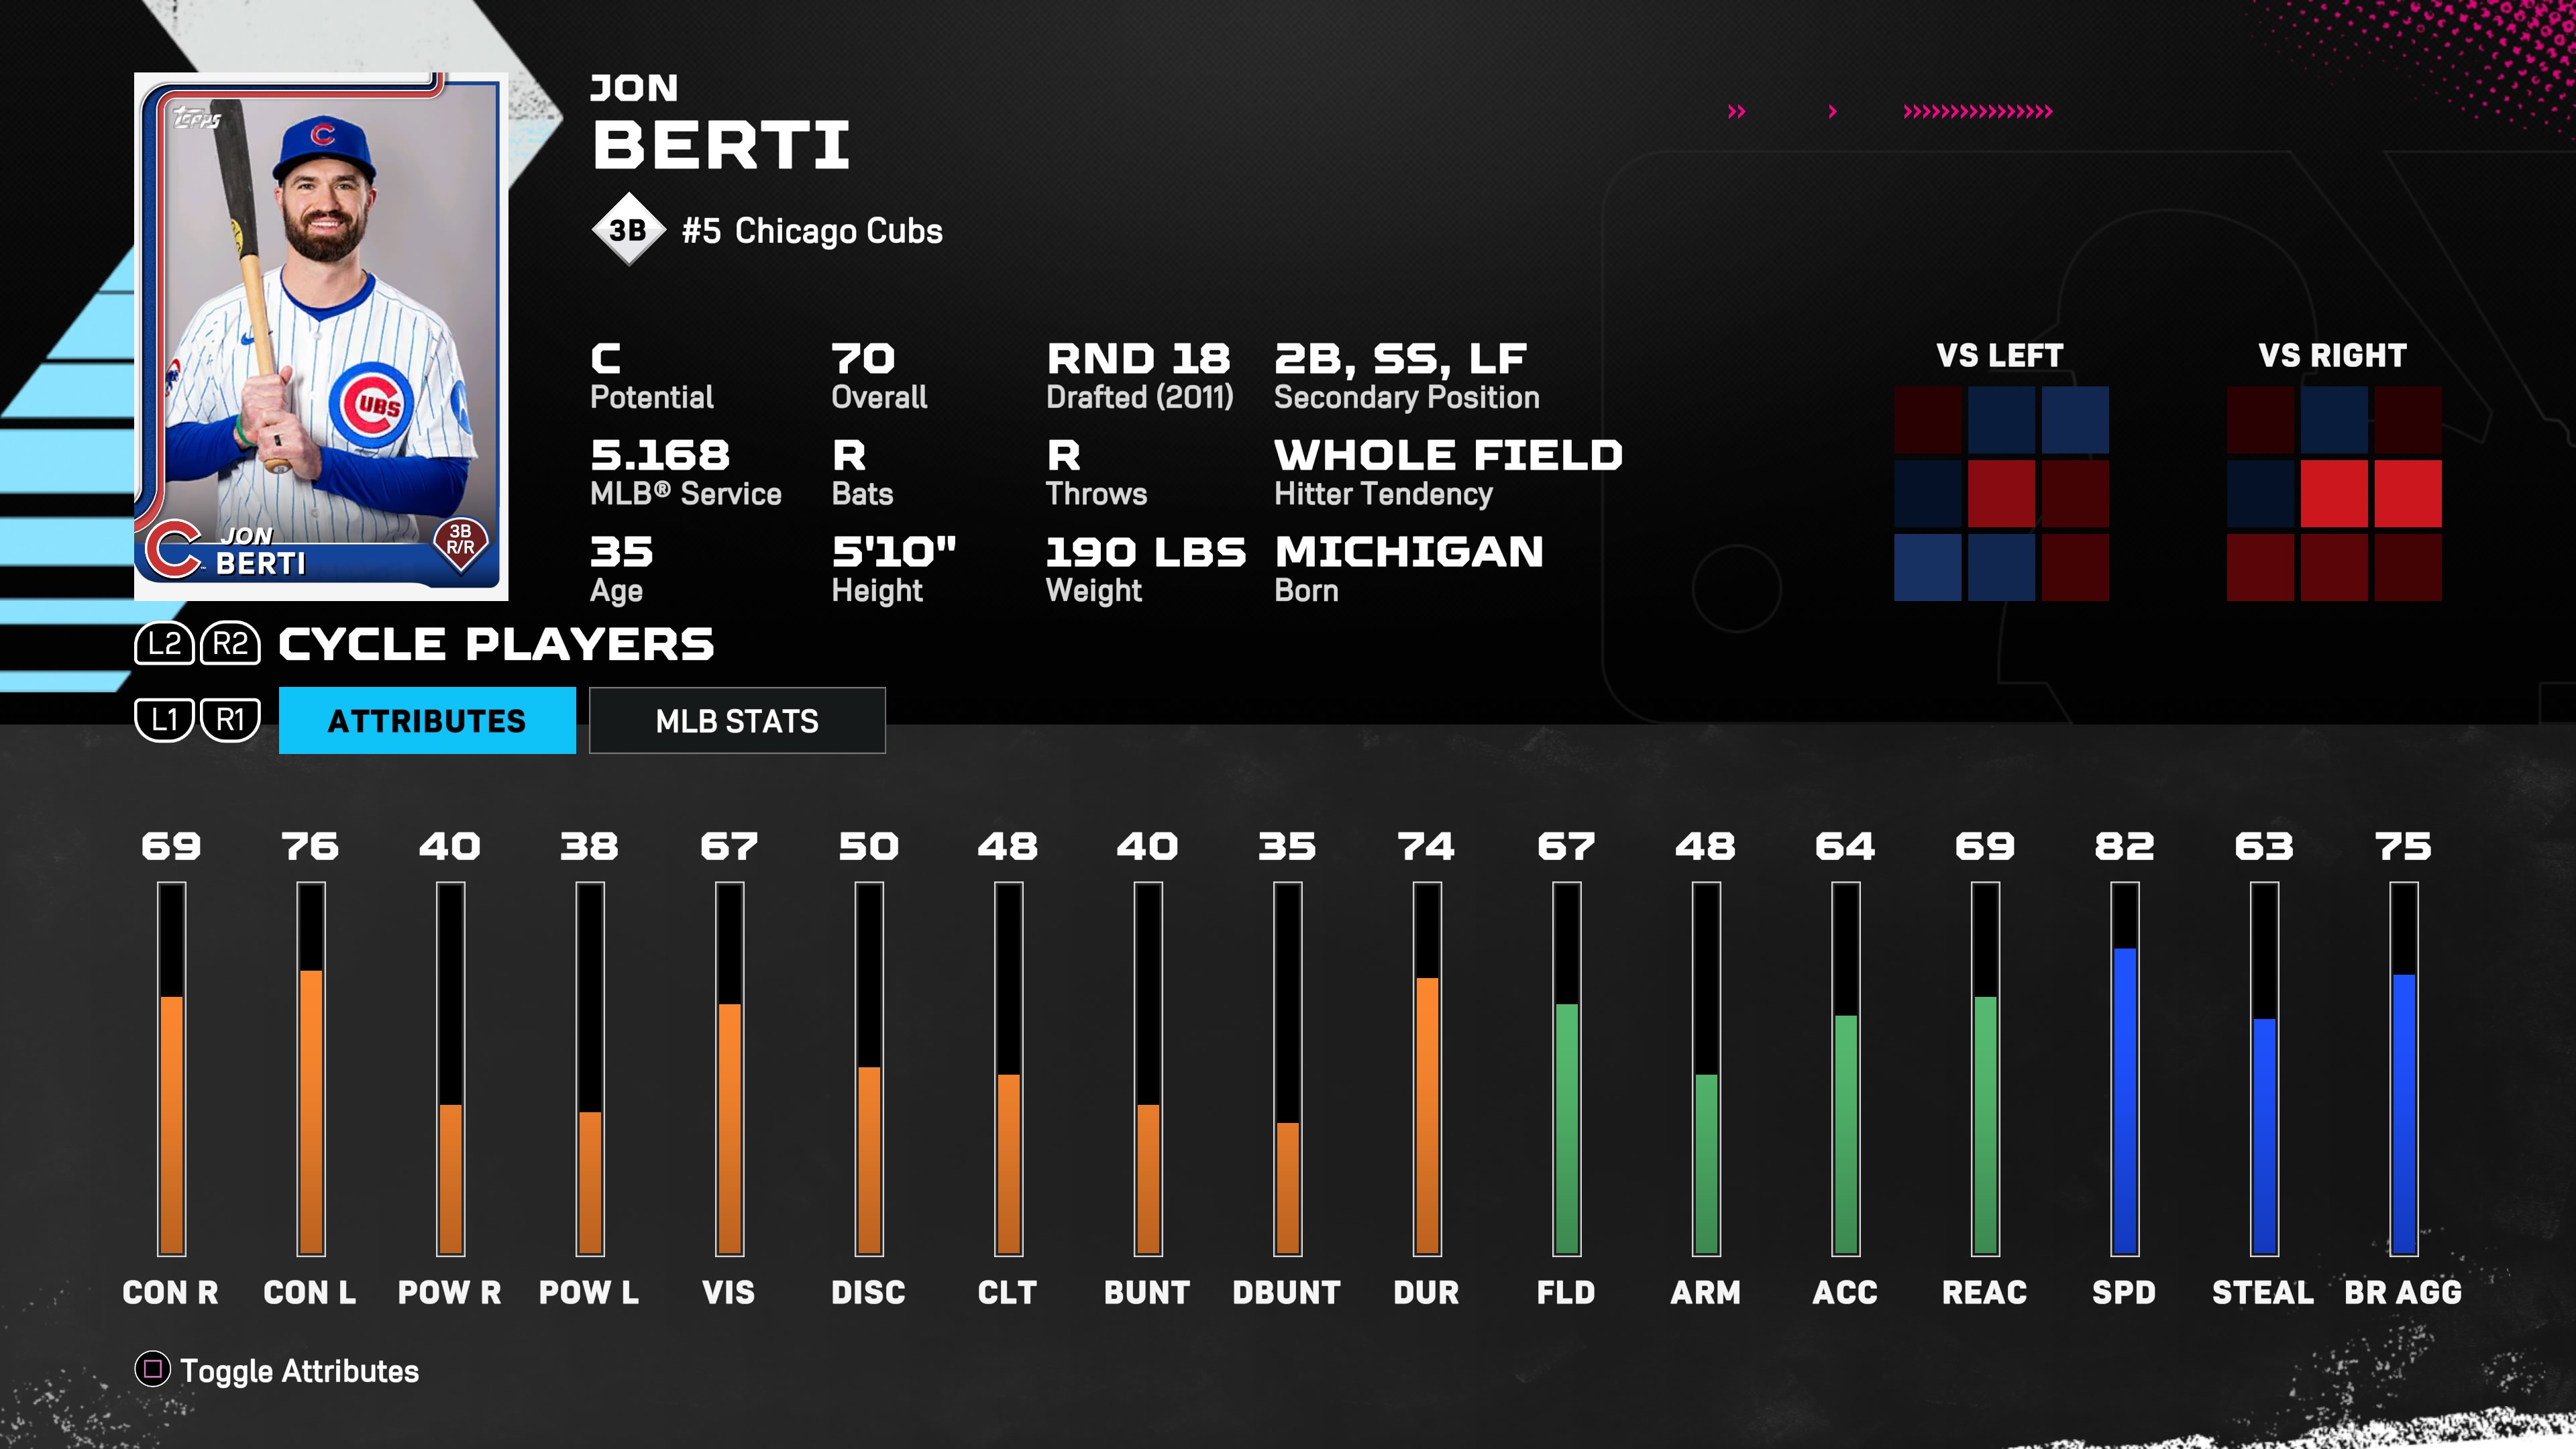The width and height of the screenshot is (2576, 1449).
Task: Click the 3B position diamond icon
Action: tap(628, 230)
